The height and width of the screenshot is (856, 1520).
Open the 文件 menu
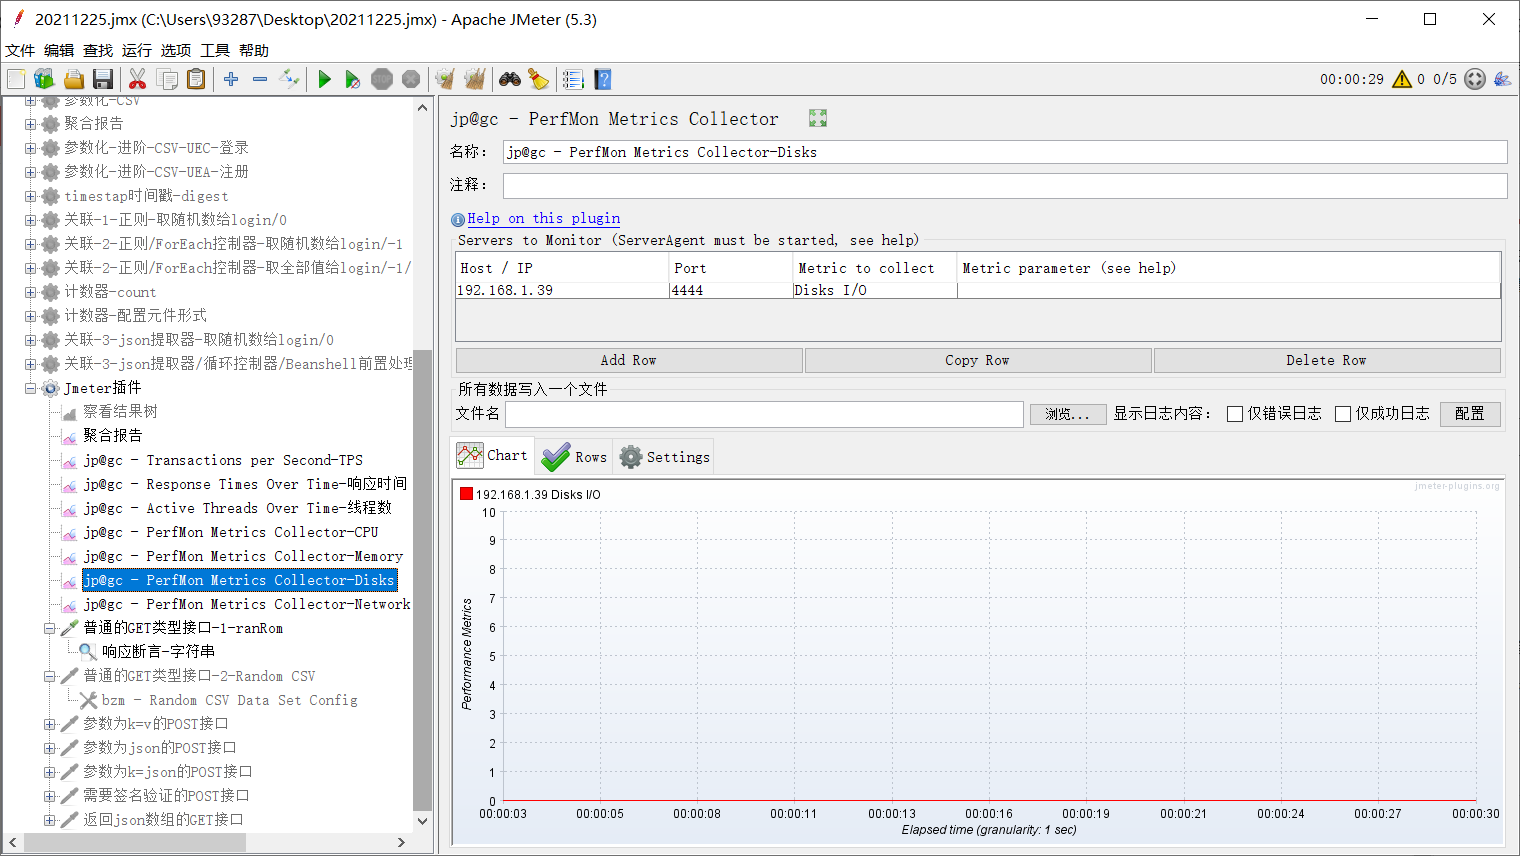coord(20,50)
